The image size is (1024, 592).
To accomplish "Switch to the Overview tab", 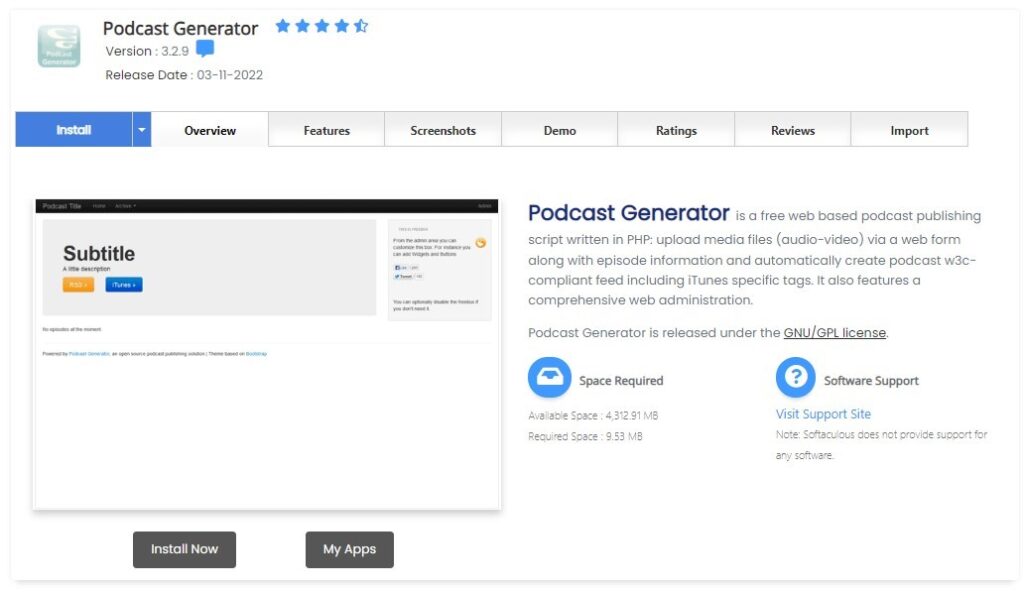I will [x=210, y=130].
